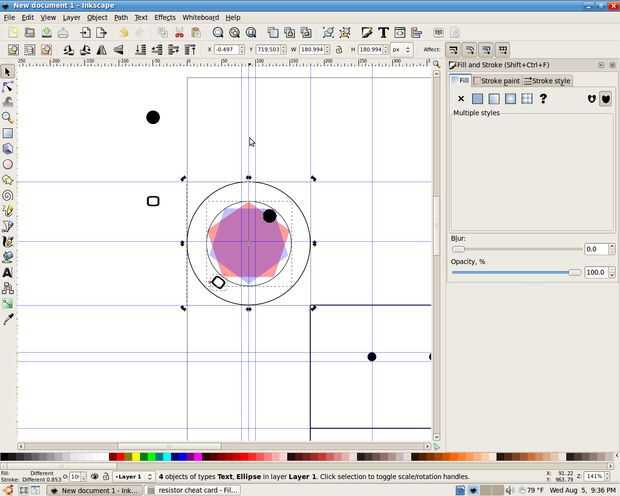The height and width of the screenshot is (496, 620).
Task: Toggle second Affect button (scale rounded corners)
Action: (x=470, y=50)
